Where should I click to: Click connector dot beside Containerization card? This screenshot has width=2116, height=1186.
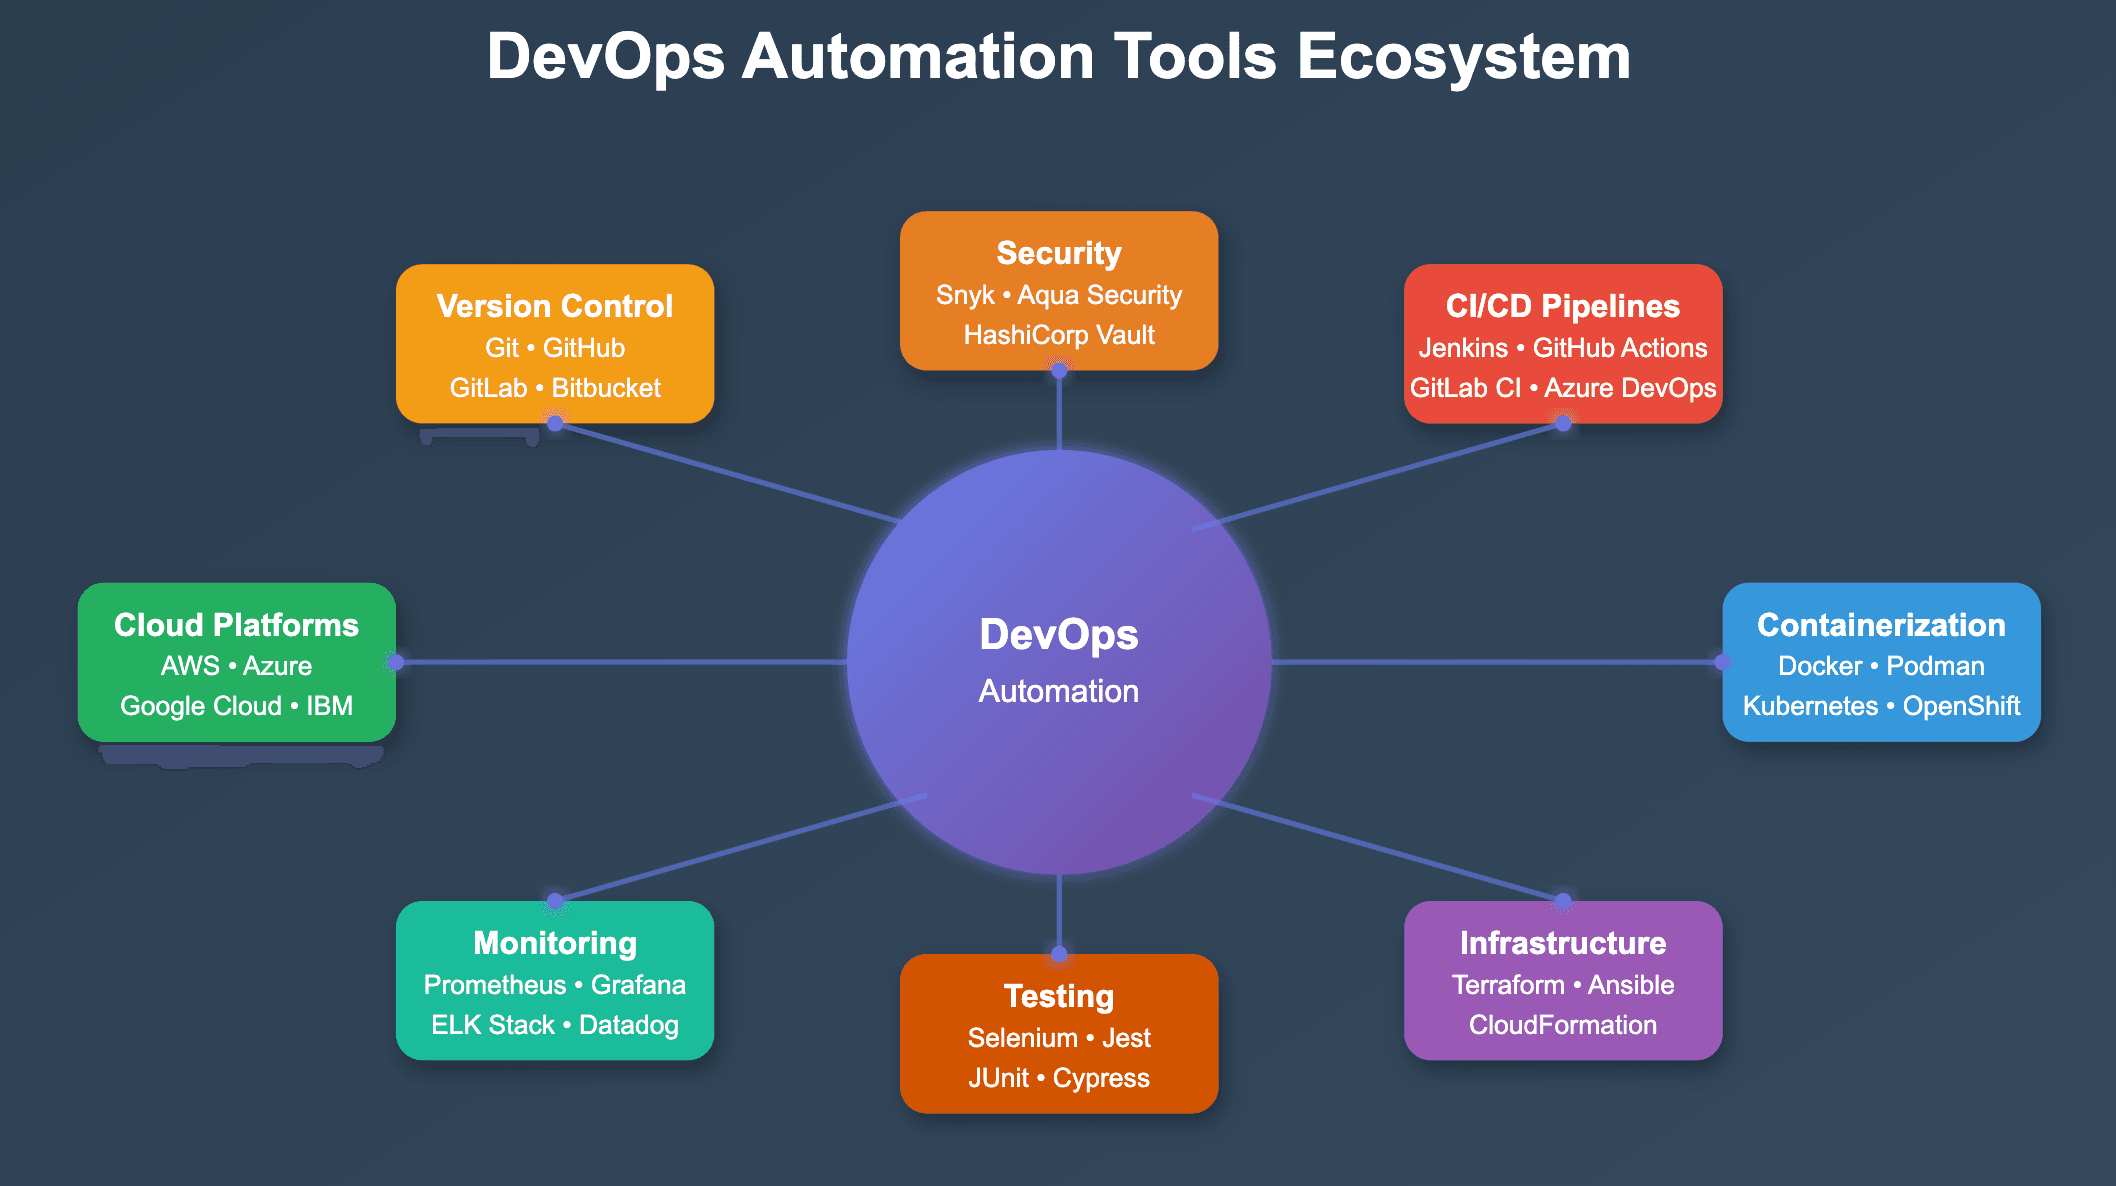[x=1722, y=662]
